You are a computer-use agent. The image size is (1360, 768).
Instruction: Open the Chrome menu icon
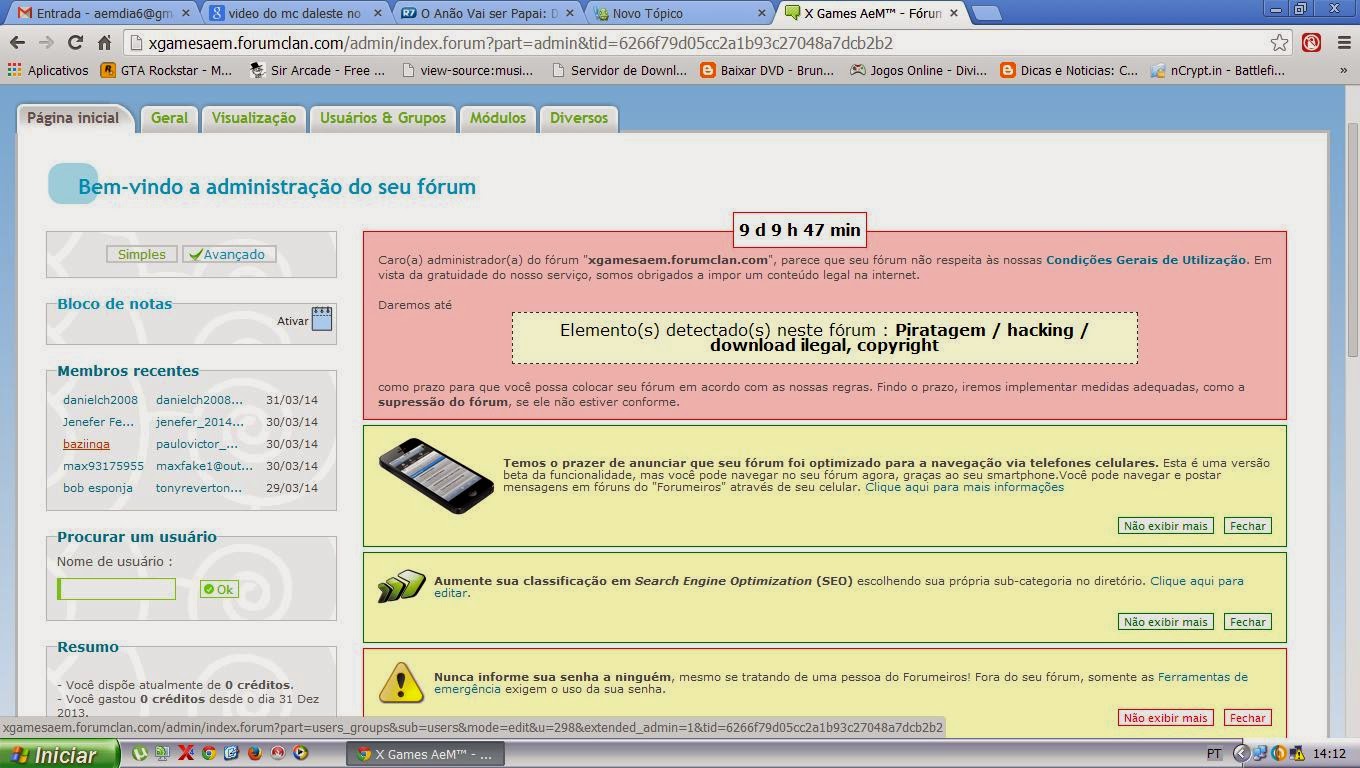pos(1342,43)
